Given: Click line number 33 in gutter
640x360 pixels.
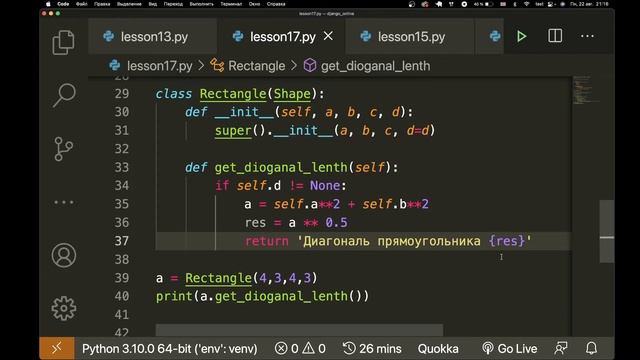Looking at the screenshot, I should pyautogui.click(x=122, y=167).
